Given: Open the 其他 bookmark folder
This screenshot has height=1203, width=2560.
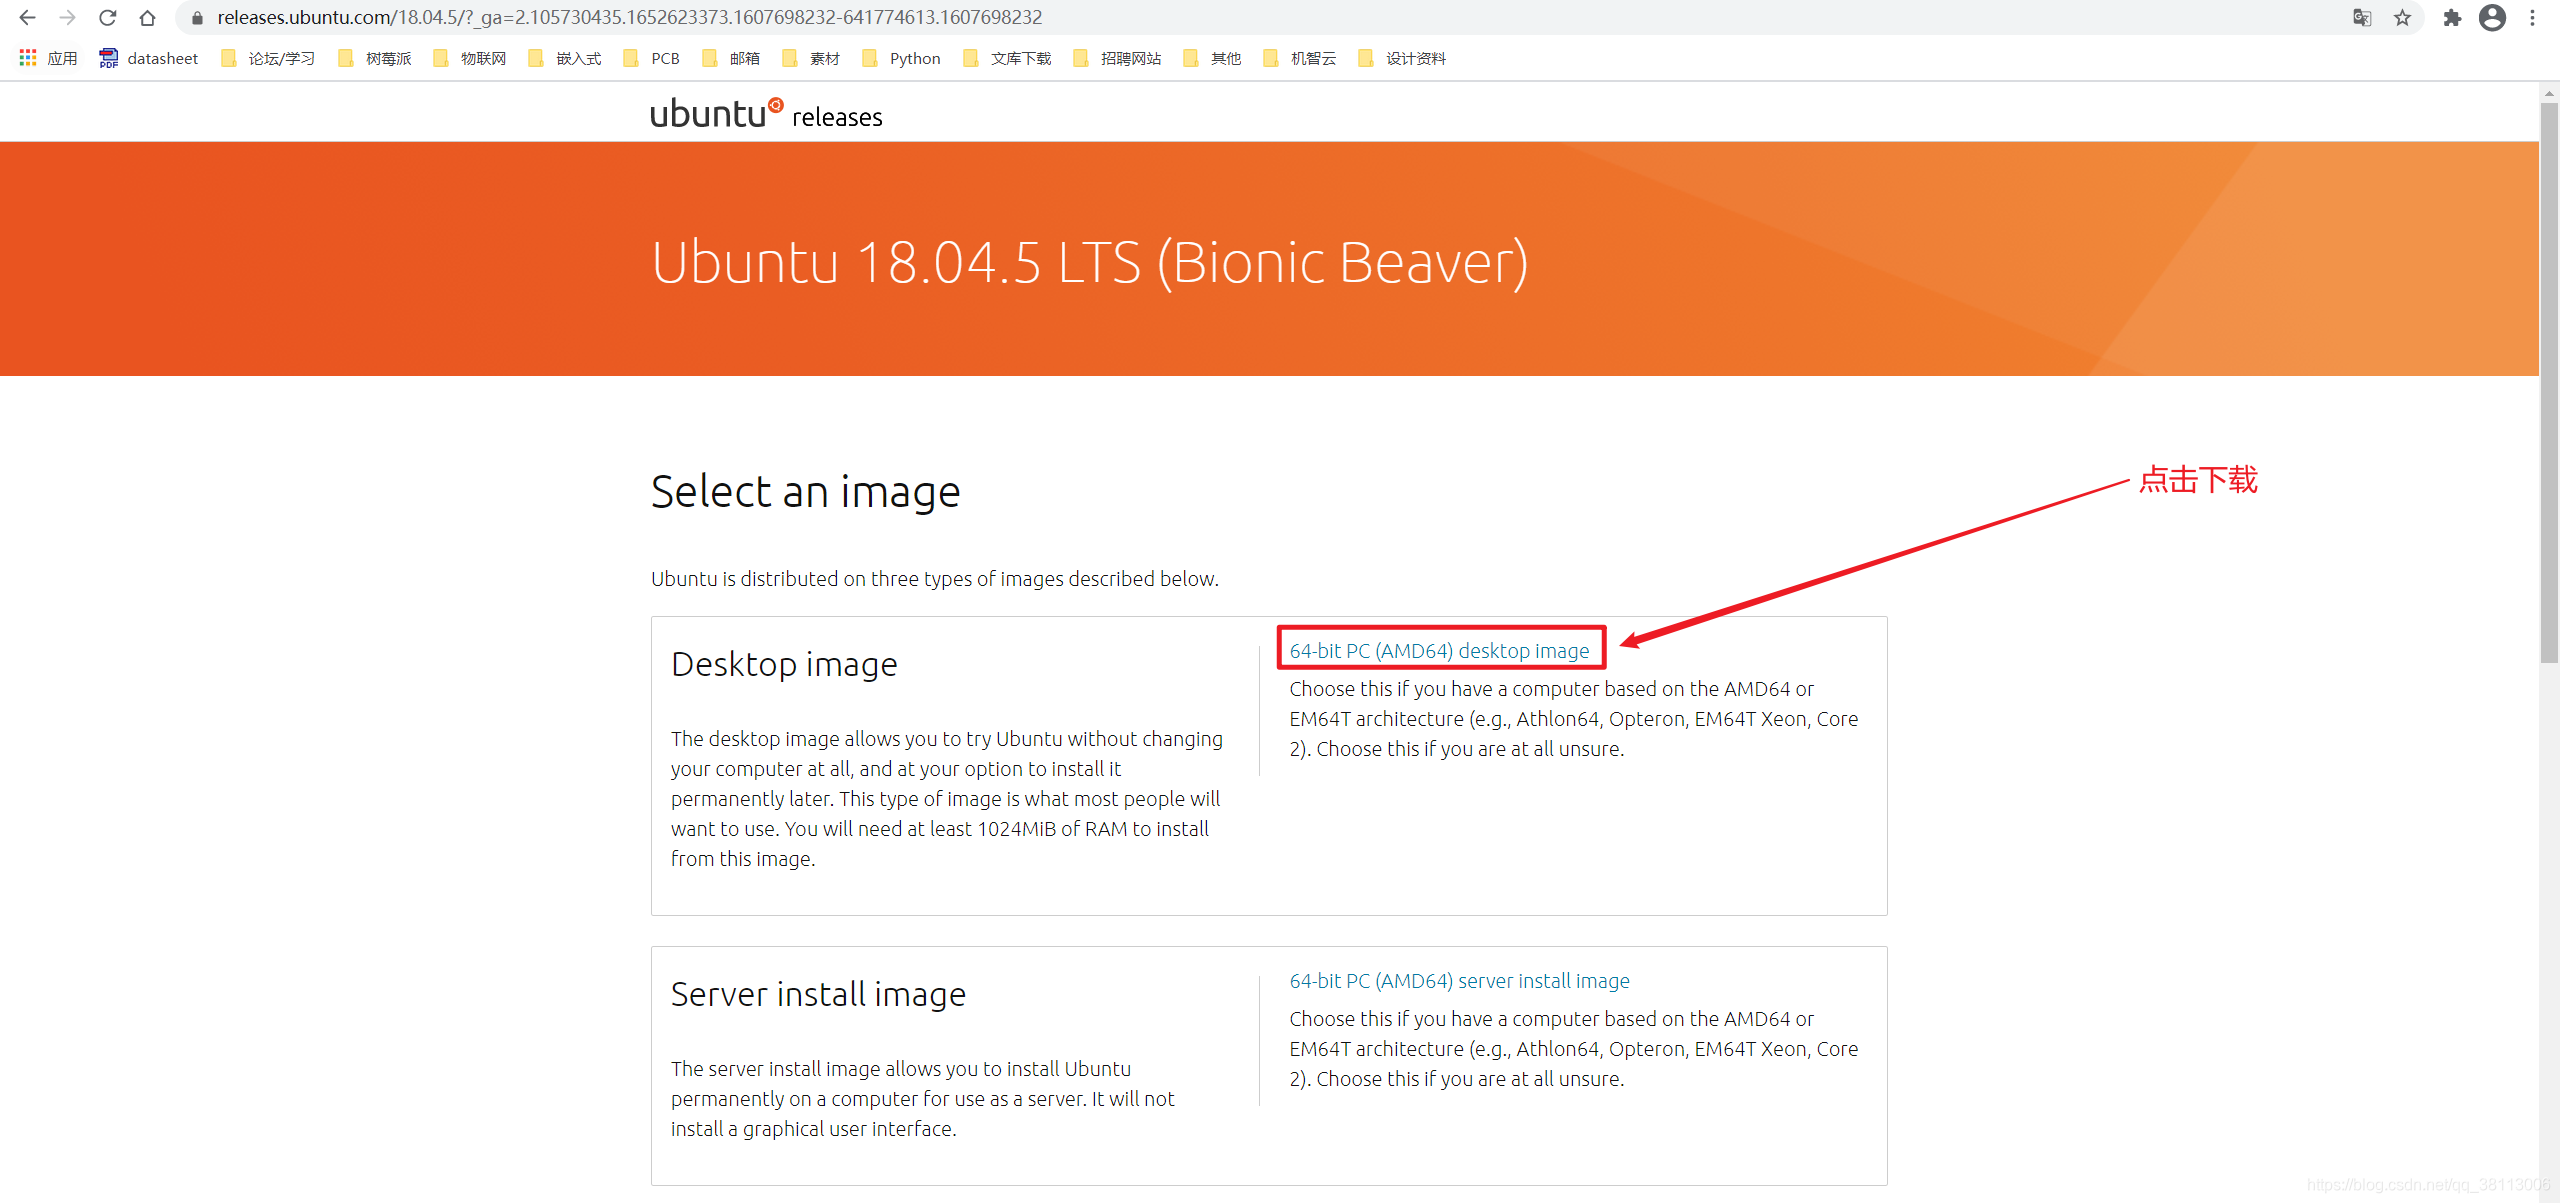Looking at the screenshot, I should [x=1212, y=58].
